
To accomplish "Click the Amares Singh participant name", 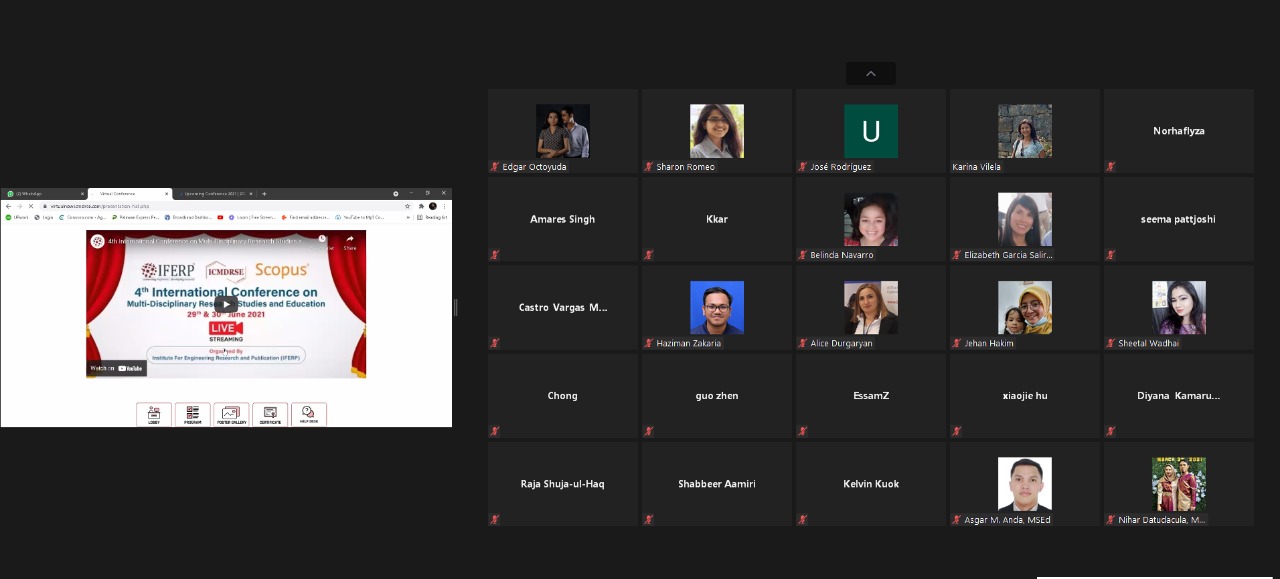I will [563, 219].
